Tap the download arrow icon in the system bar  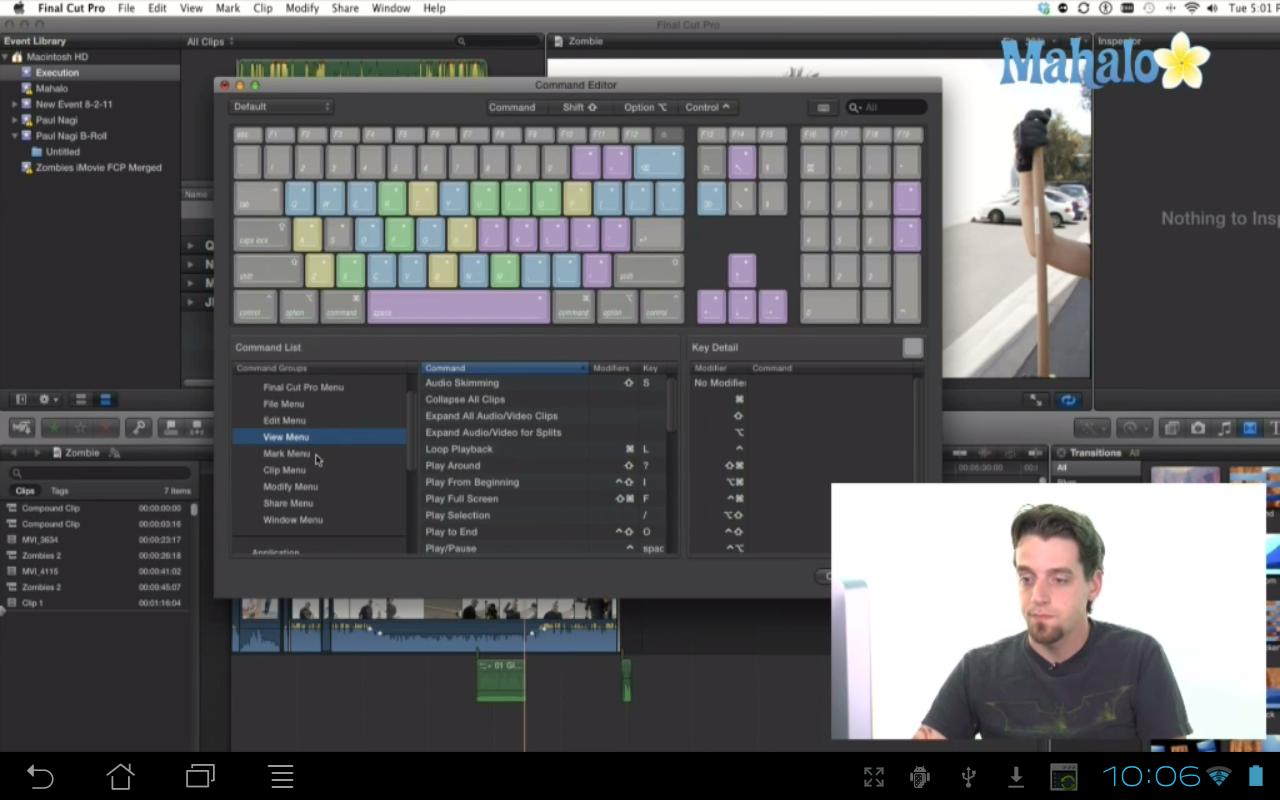1015,776
